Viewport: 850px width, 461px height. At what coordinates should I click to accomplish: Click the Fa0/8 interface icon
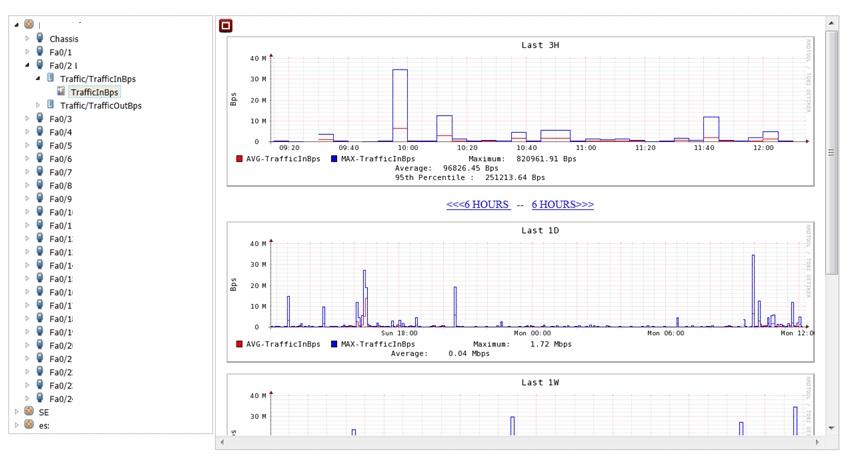(x=40, y=184)
